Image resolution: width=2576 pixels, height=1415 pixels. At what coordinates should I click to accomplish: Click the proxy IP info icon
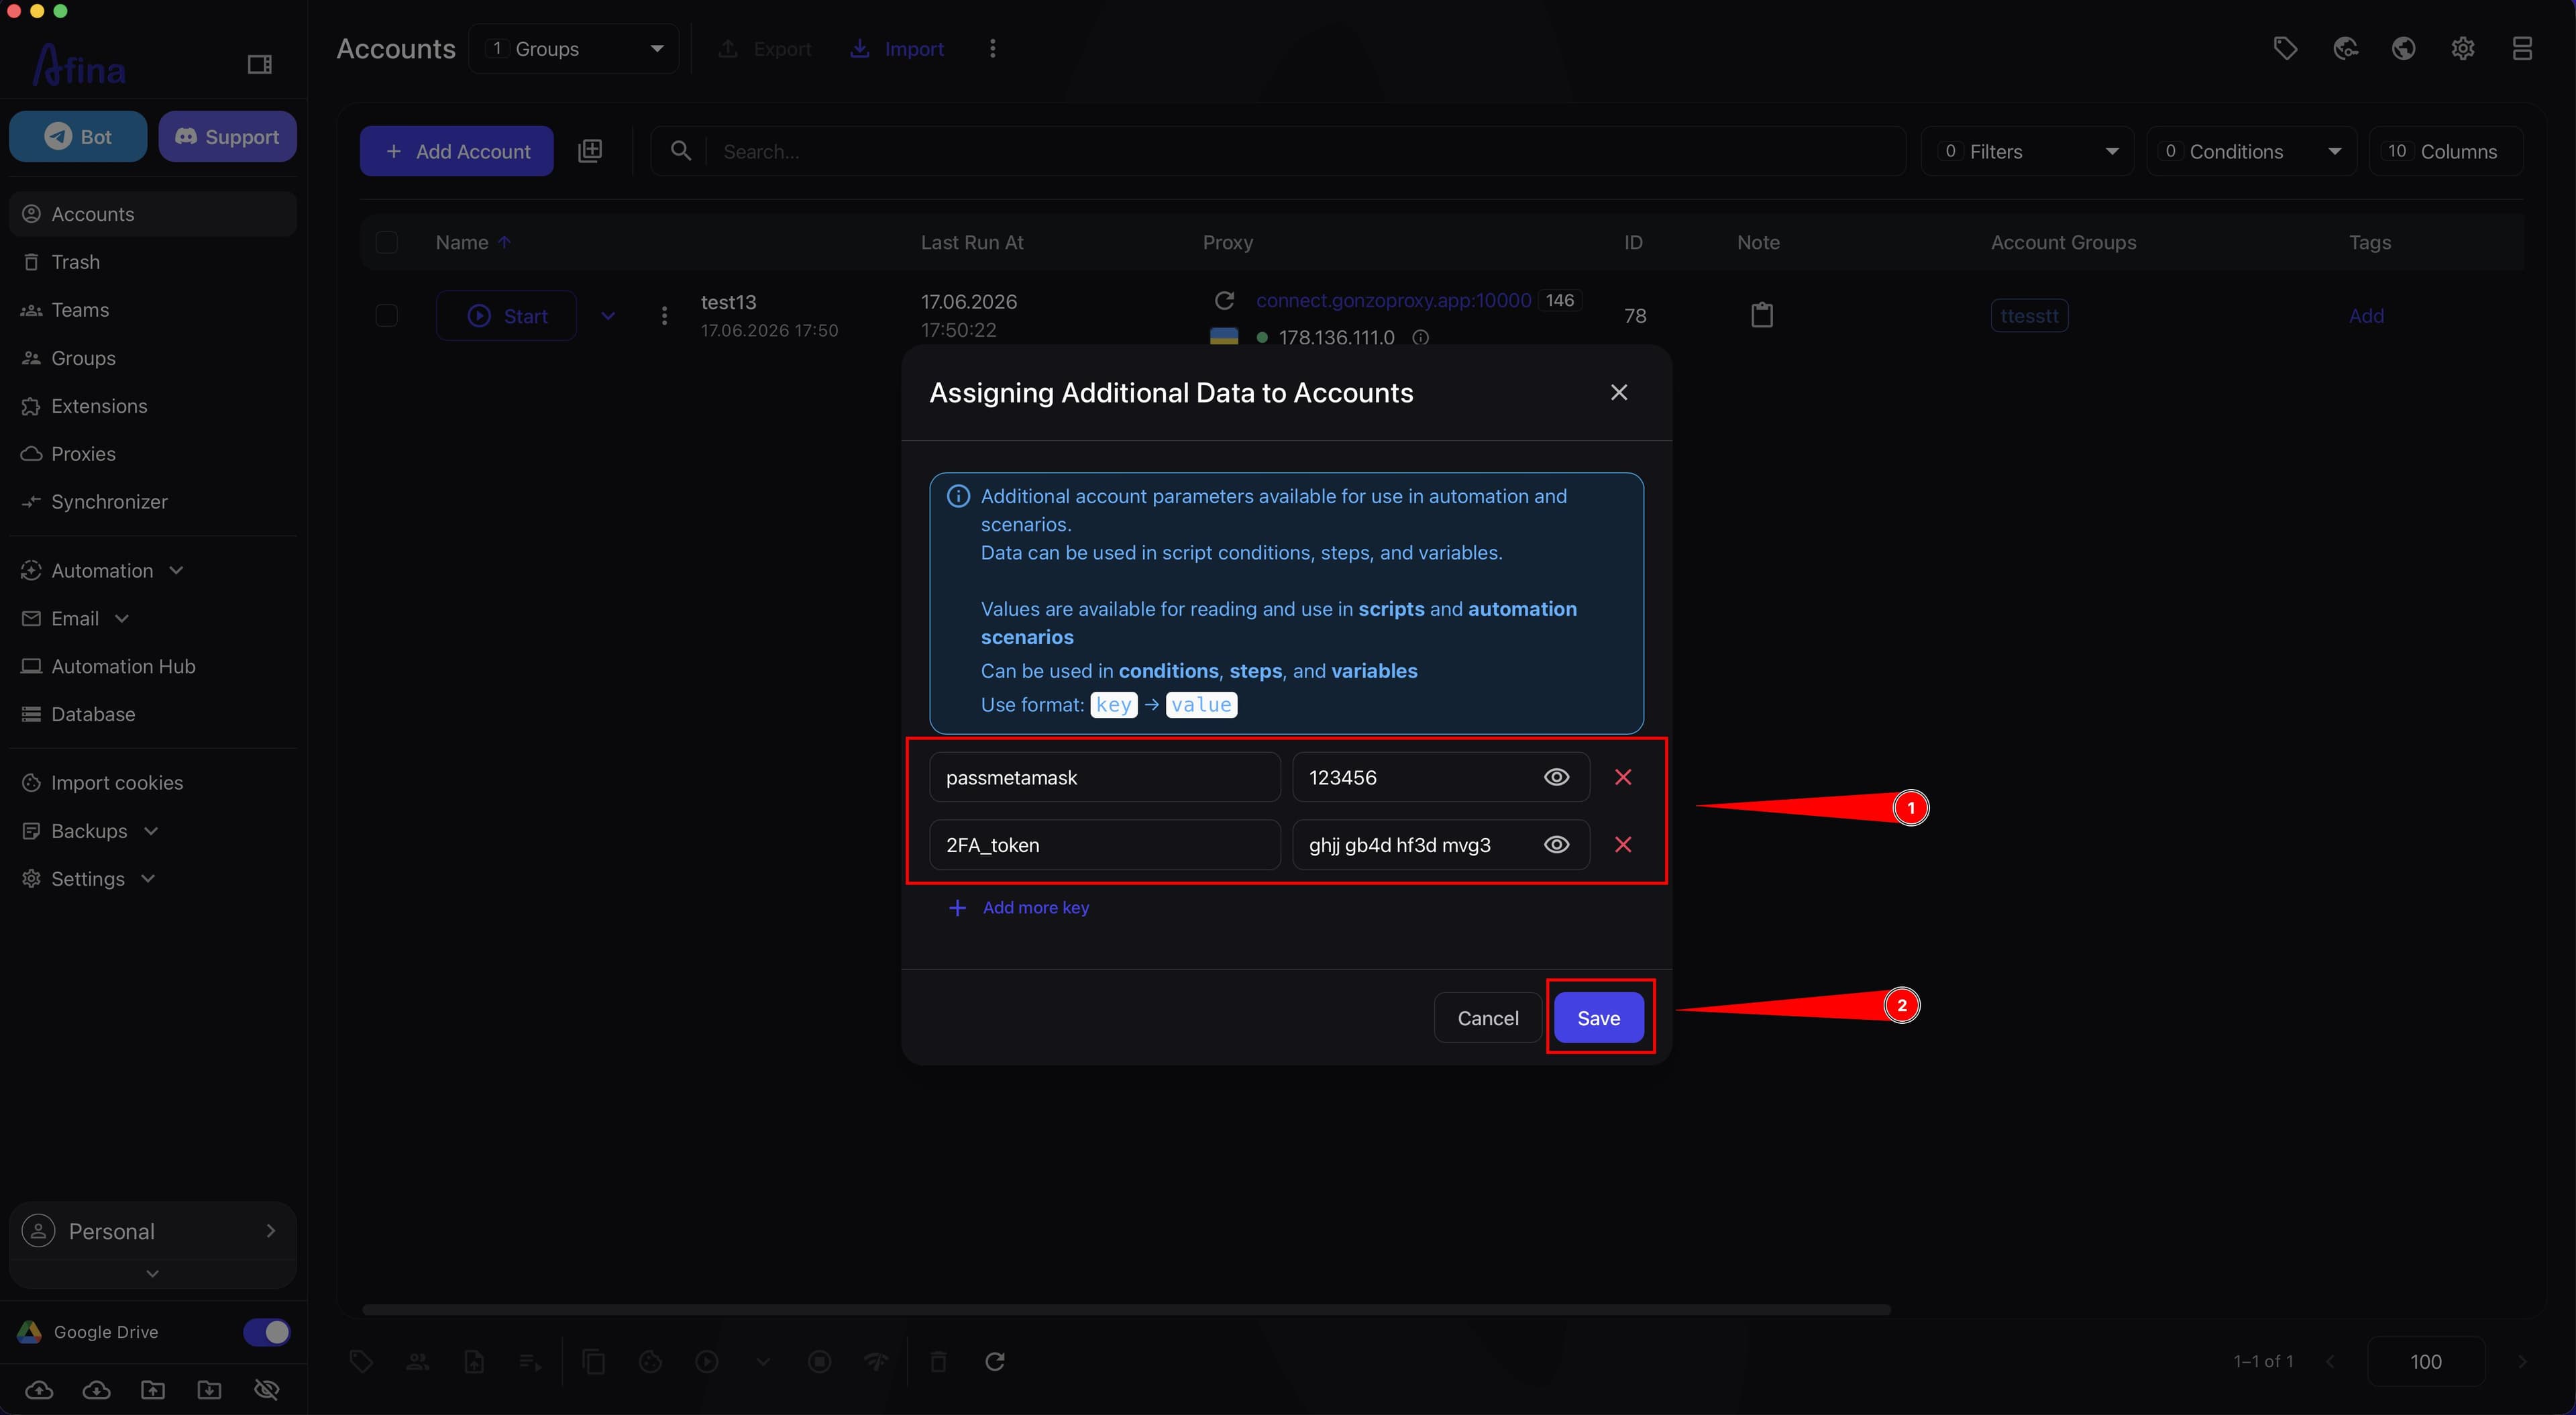click(1420, 338)
